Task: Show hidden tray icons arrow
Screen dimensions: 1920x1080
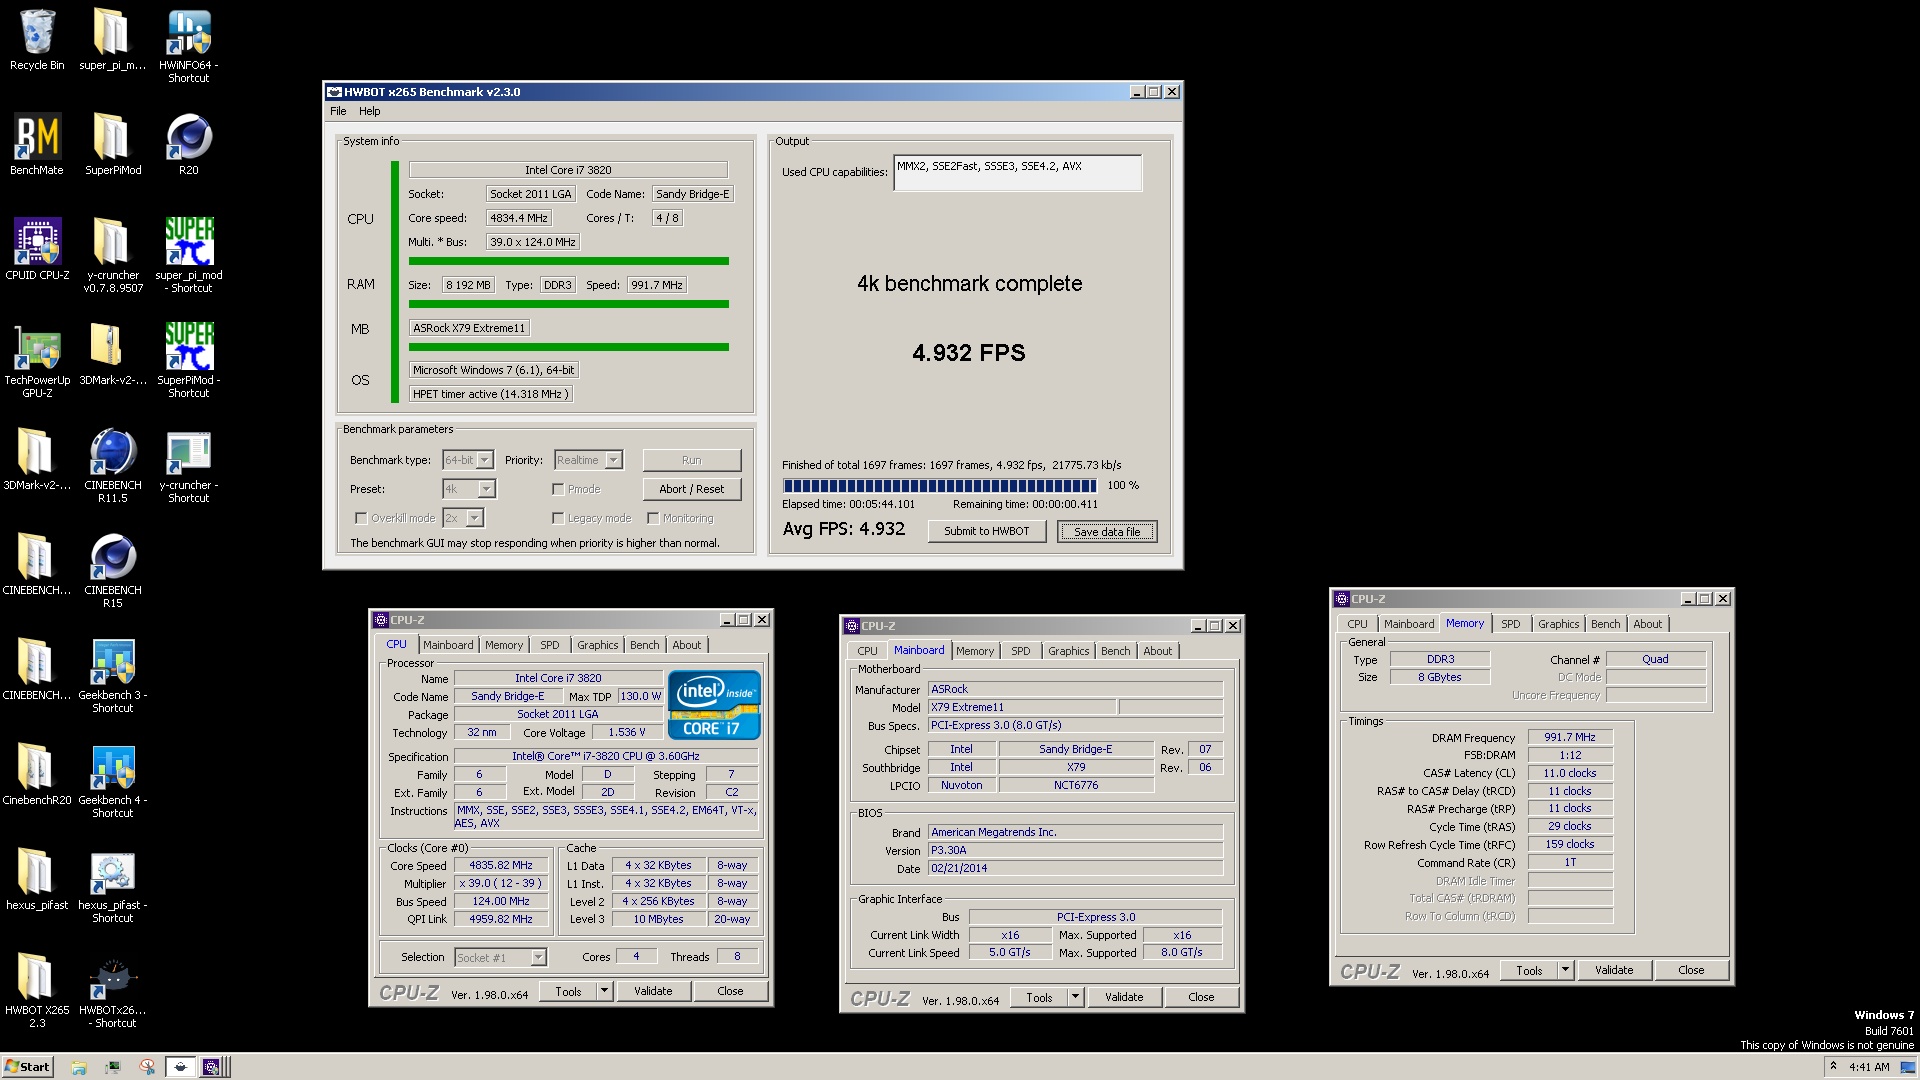Action: pos(1833,1067)
